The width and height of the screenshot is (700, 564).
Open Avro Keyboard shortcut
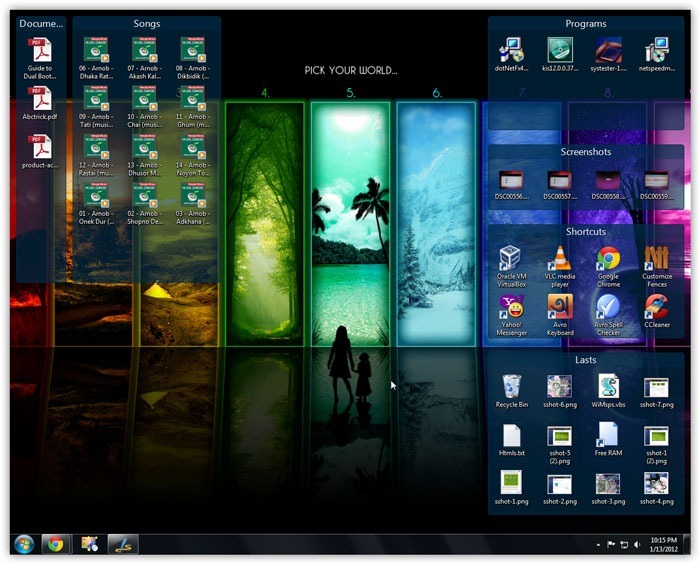pos(560,315)
